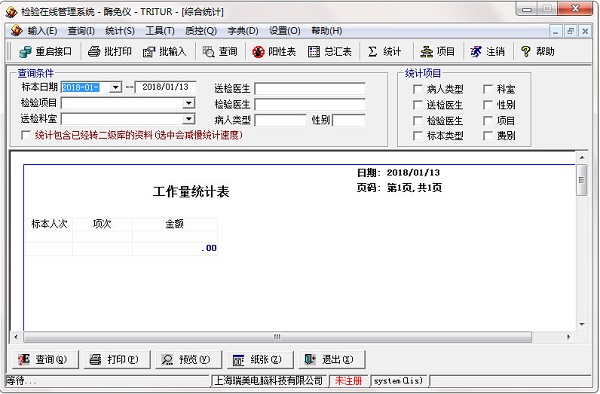Image resolution: width=600 pixels, height=394 pixels.
Task: Toggle 性别 statistic checkbox
Action: (x=488, y=105)
